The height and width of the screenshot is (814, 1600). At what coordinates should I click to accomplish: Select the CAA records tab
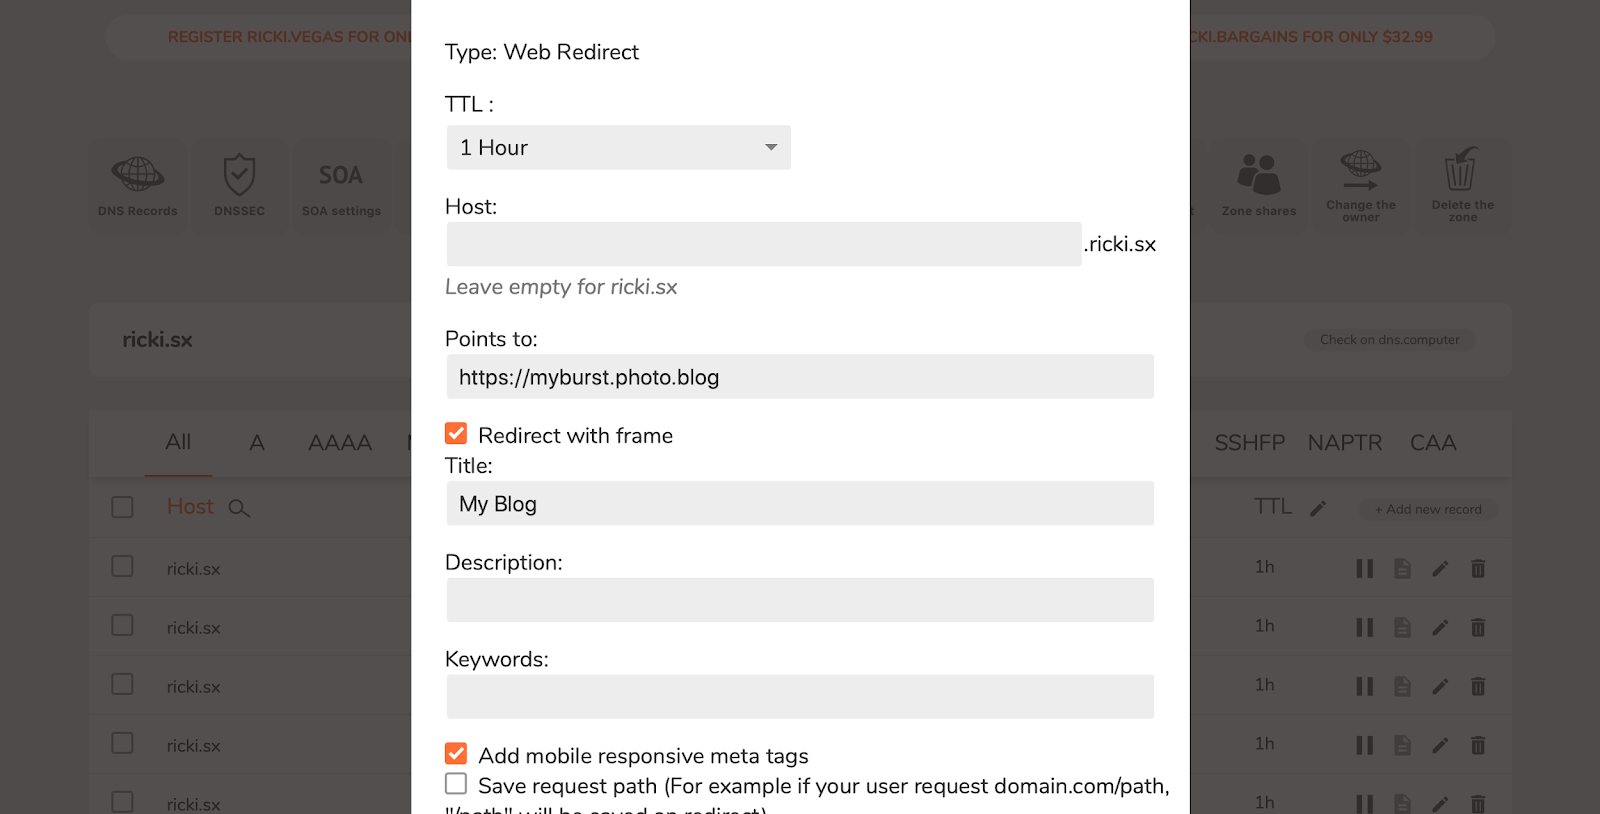pos(1432,443)
